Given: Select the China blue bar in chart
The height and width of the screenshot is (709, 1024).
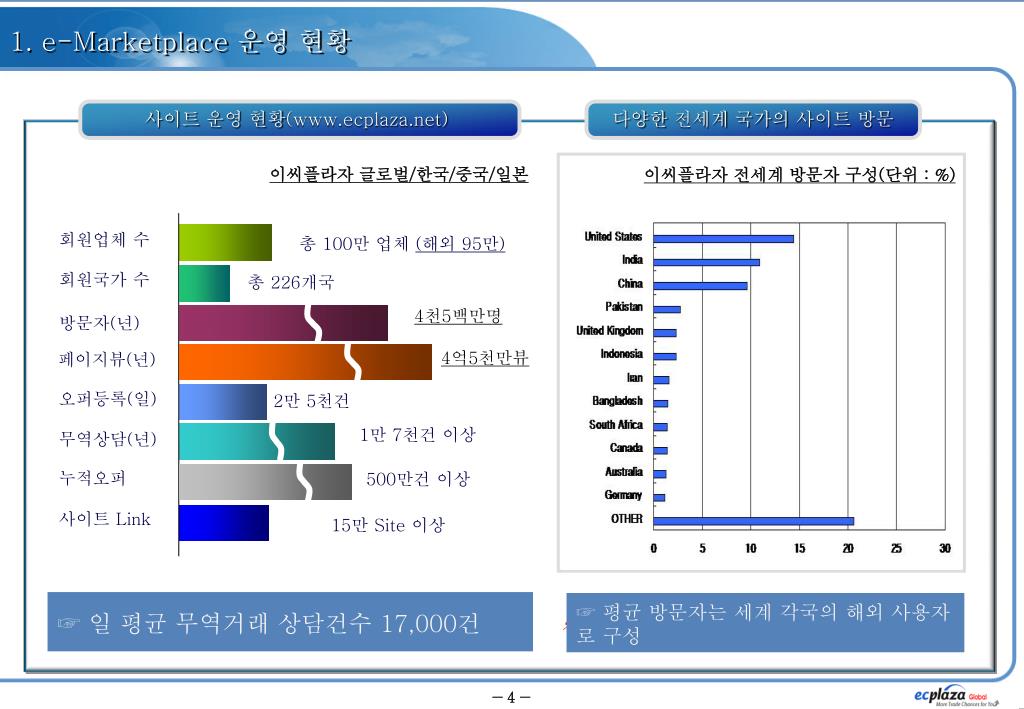Looking at the screenshot, I should [x=701, y=286].
